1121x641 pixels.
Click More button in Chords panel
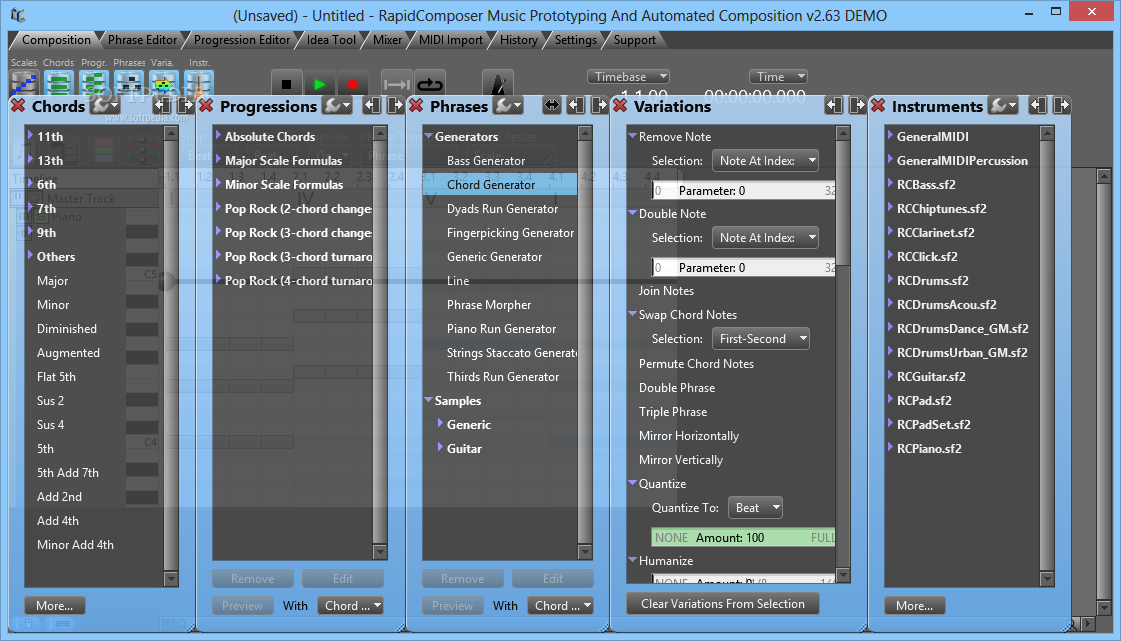54,606
